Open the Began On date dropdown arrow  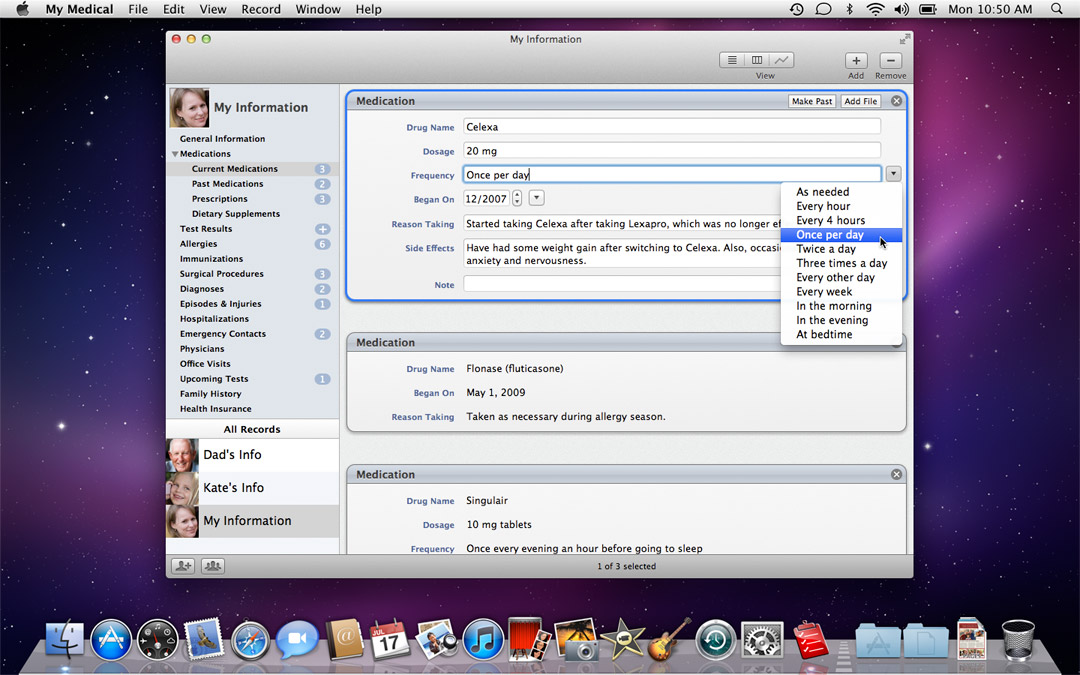(536, 198)
